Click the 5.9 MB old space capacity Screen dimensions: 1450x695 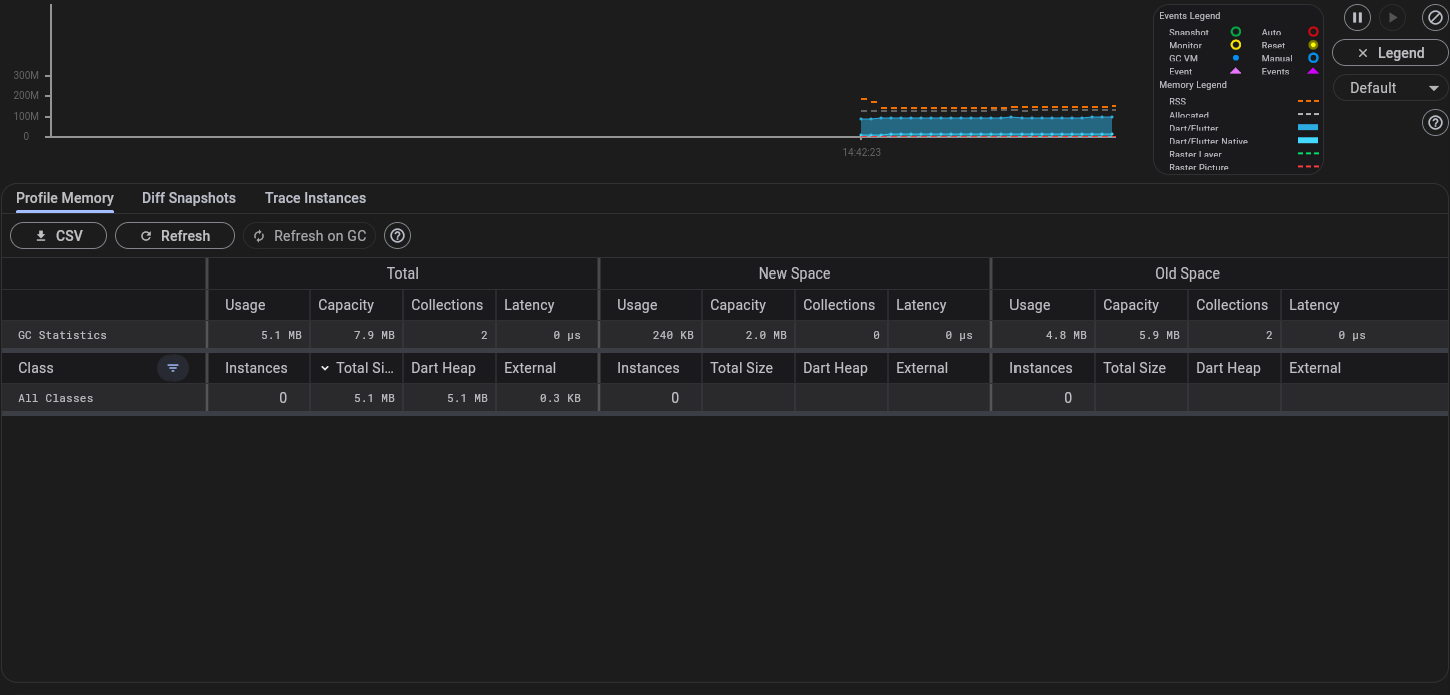pyautogui.click(x=1159, y=335)
